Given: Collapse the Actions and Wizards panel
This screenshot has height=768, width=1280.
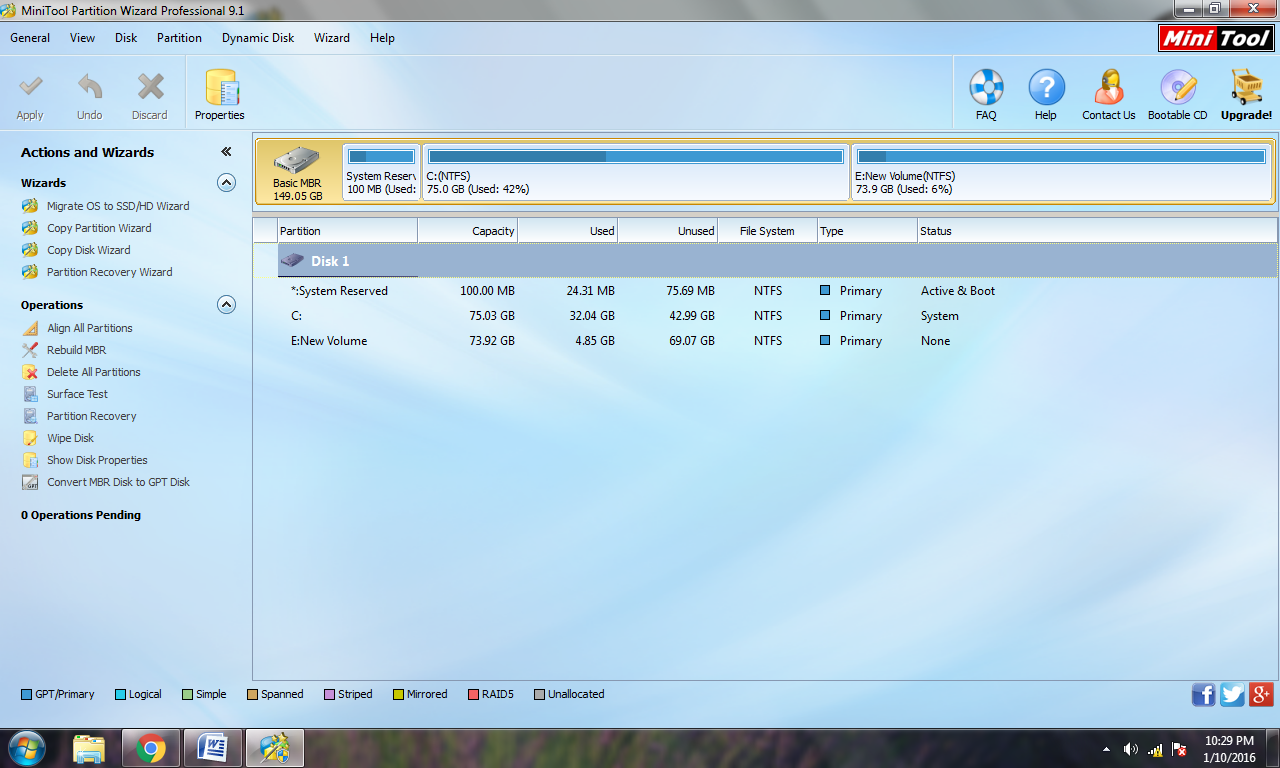Looking at the screenshot, I should [226, 152].
